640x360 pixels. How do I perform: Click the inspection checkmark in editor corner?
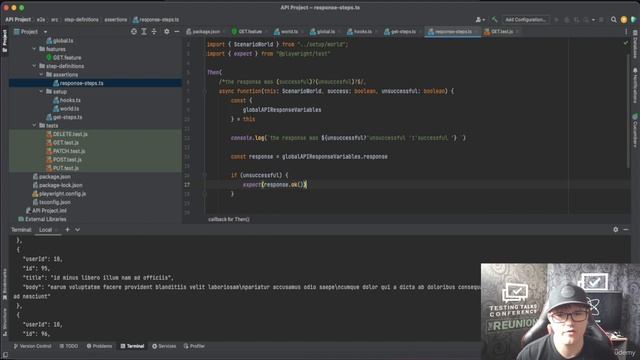tap(626, 42)
